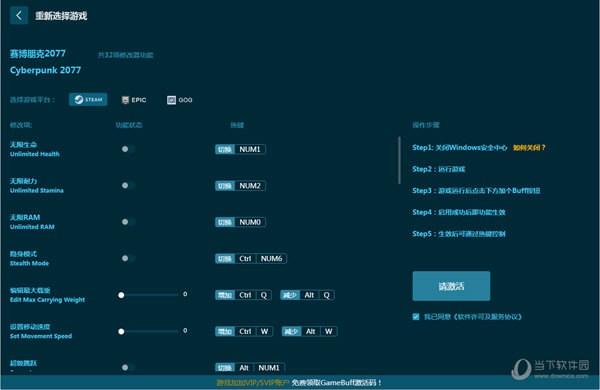Viewport: 600px width, 390px height.
Task: Toggle Unlimited RAM switch
Action: [x=128, y=222]
